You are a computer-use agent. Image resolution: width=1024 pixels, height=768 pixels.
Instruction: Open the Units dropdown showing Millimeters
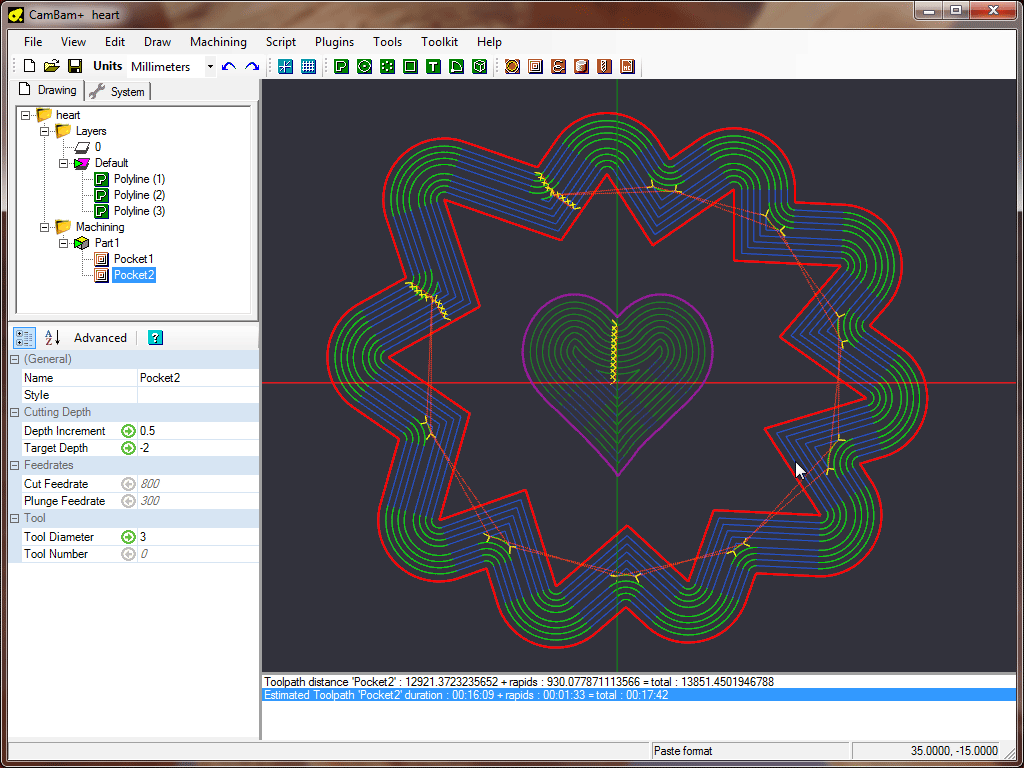(210, 67)
